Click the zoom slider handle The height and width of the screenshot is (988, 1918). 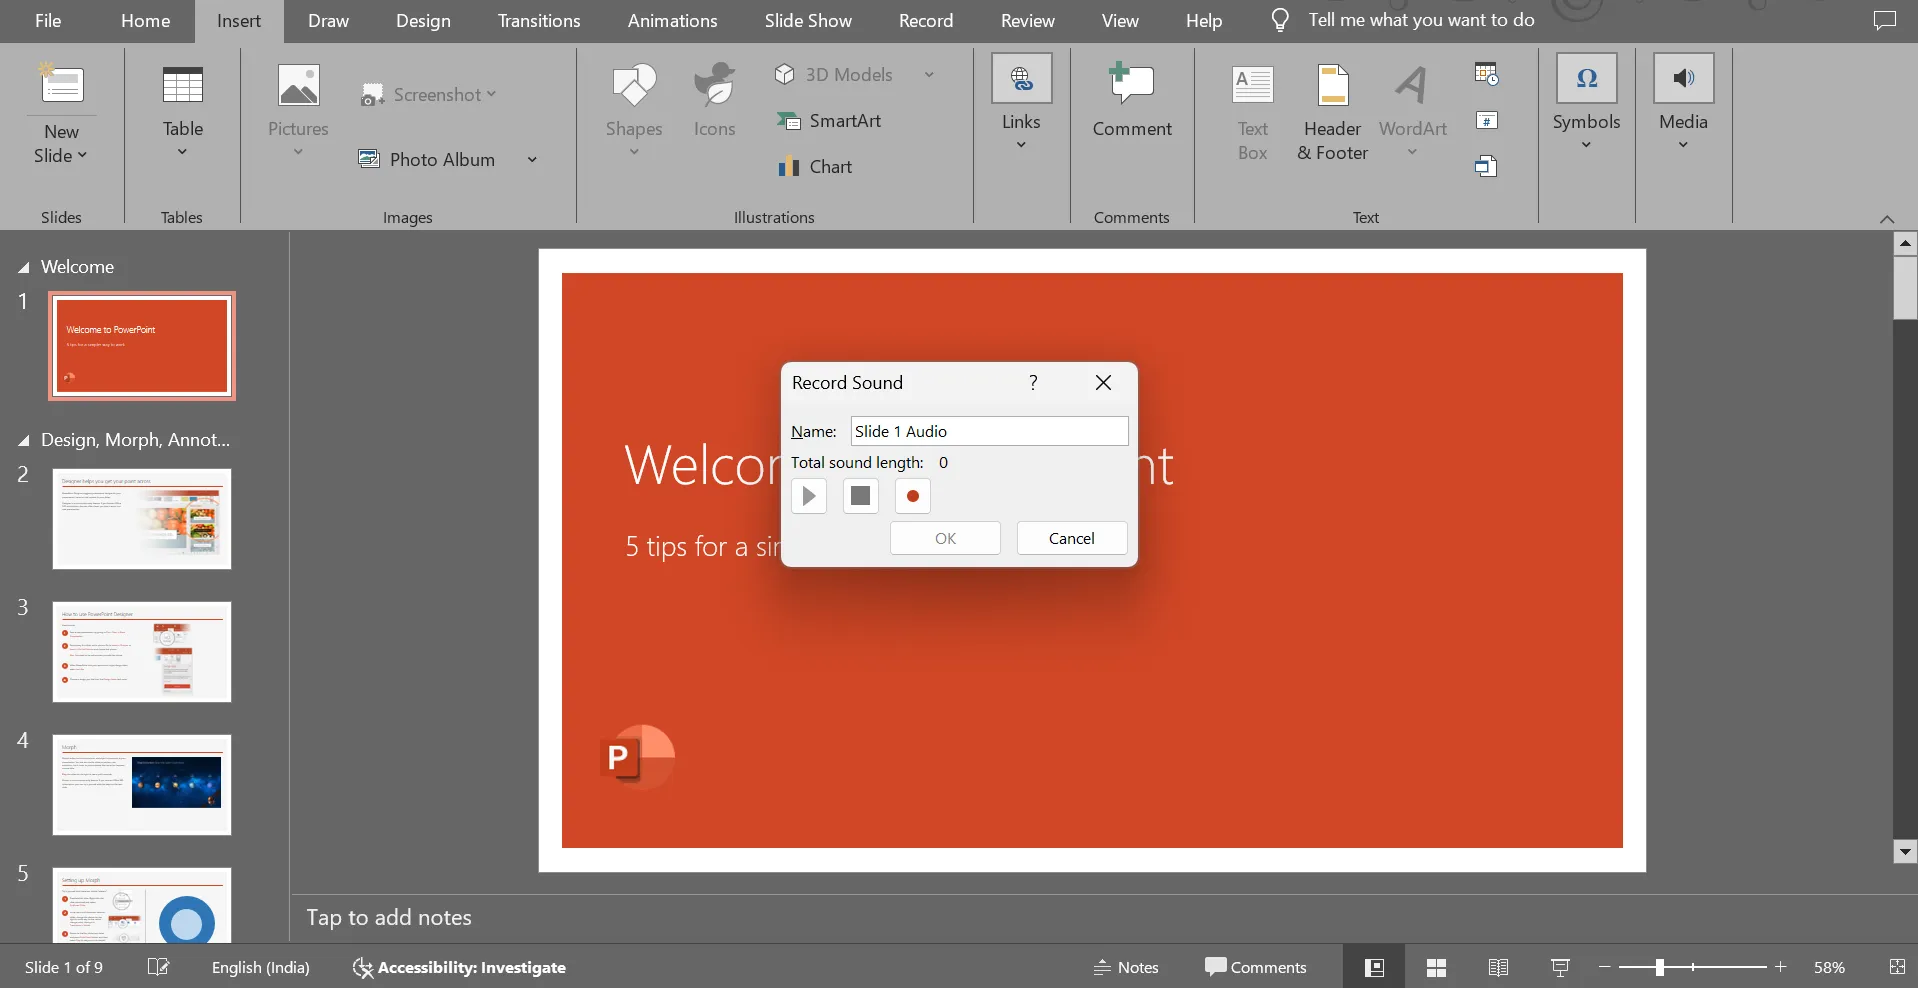click(x=1659, y=967)
